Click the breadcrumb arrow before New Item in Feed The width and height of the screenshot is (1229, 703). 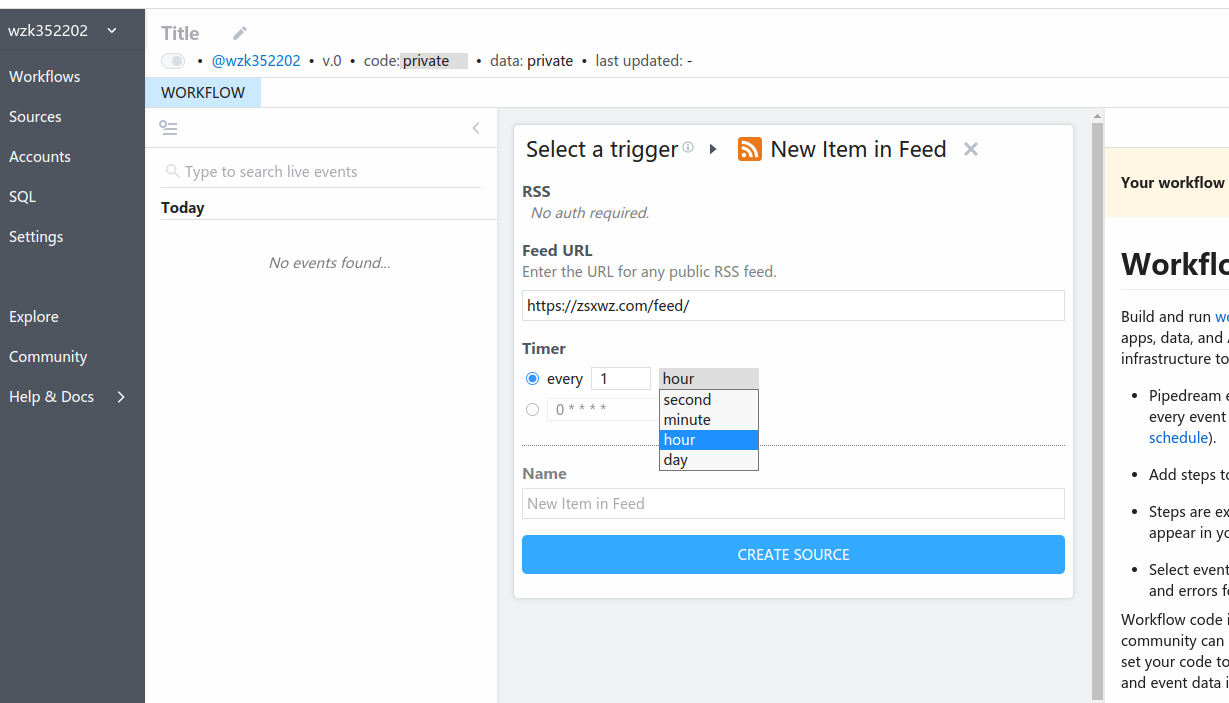coord(713,149)
